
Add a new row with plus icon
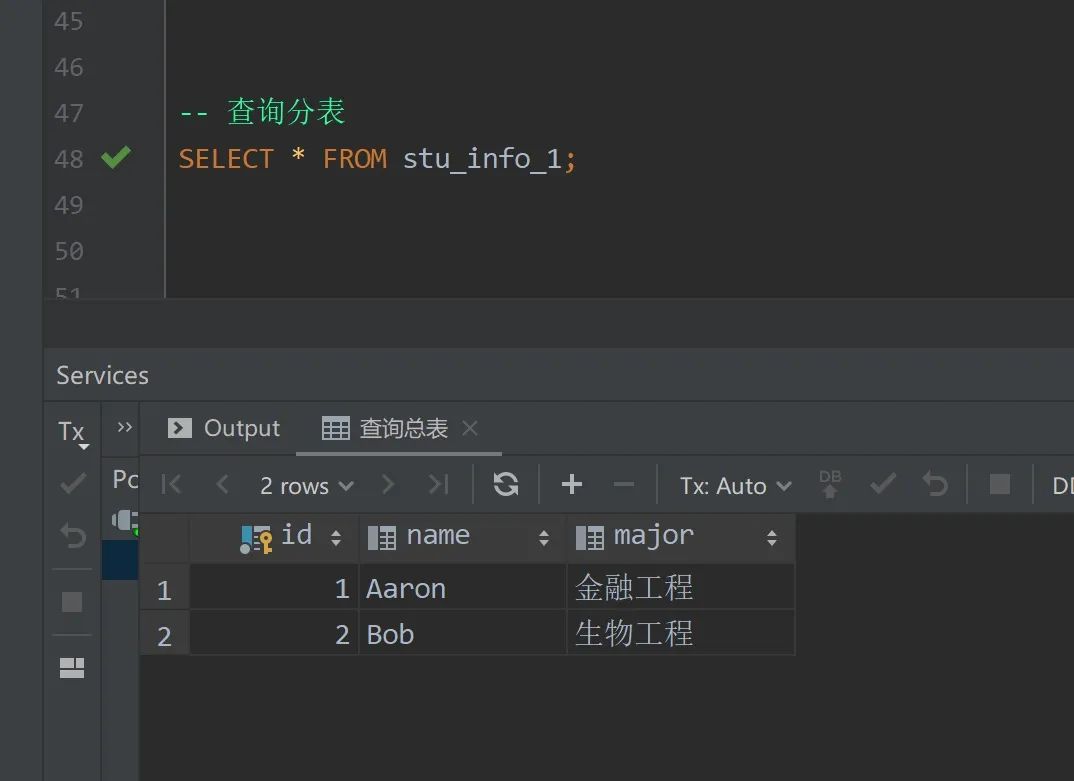coord(571,484)
